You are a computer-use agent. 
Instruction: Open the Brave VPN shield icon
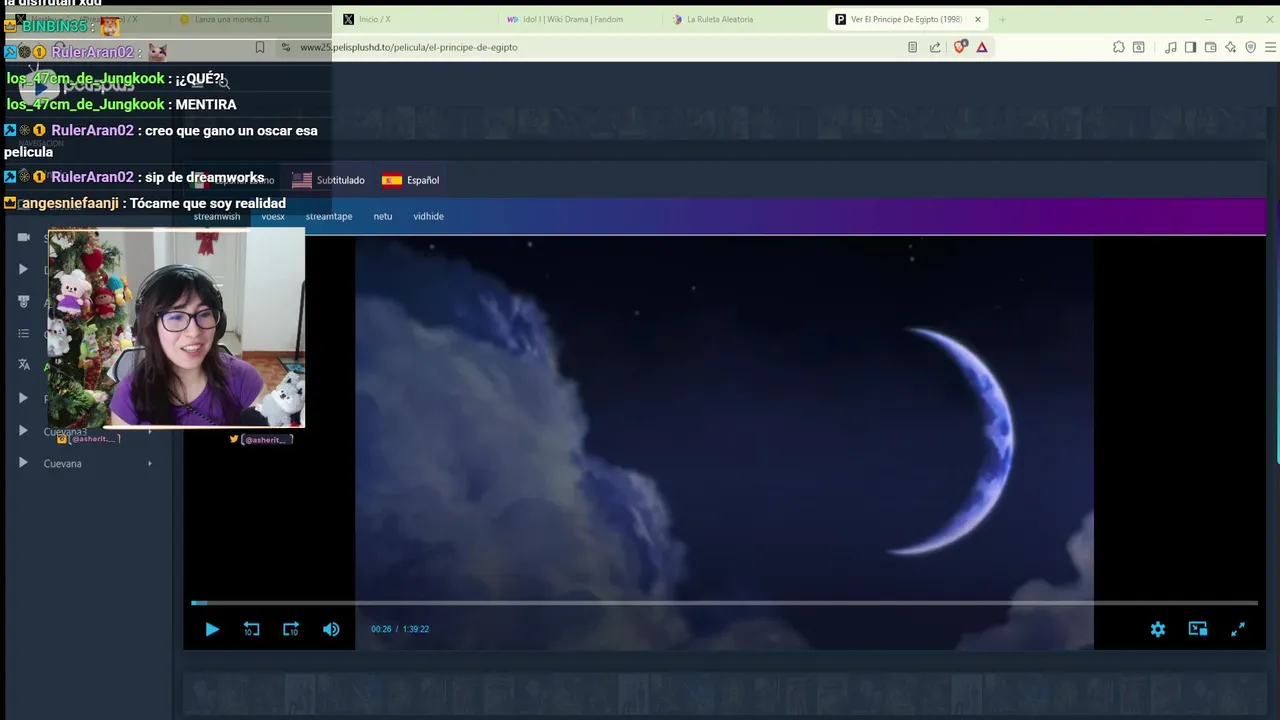tap(1250, 47)
